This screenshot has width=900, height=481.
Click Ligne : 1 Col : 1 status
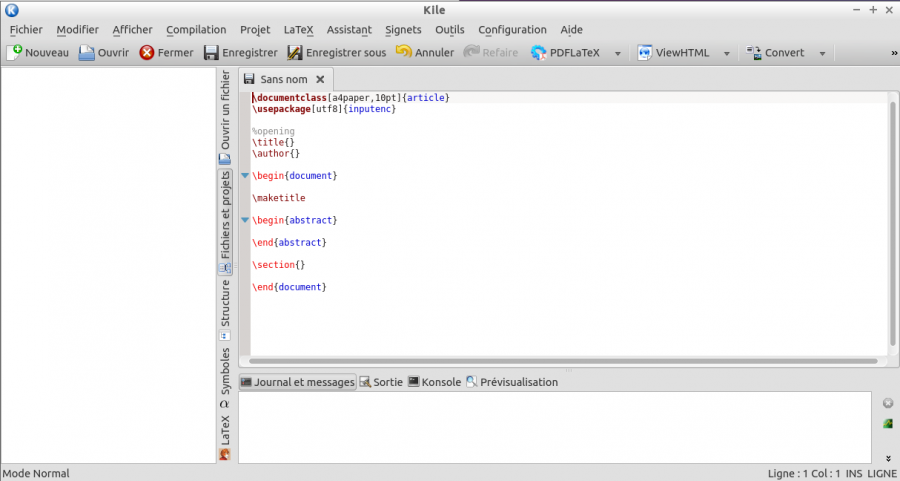coord(804,474)
